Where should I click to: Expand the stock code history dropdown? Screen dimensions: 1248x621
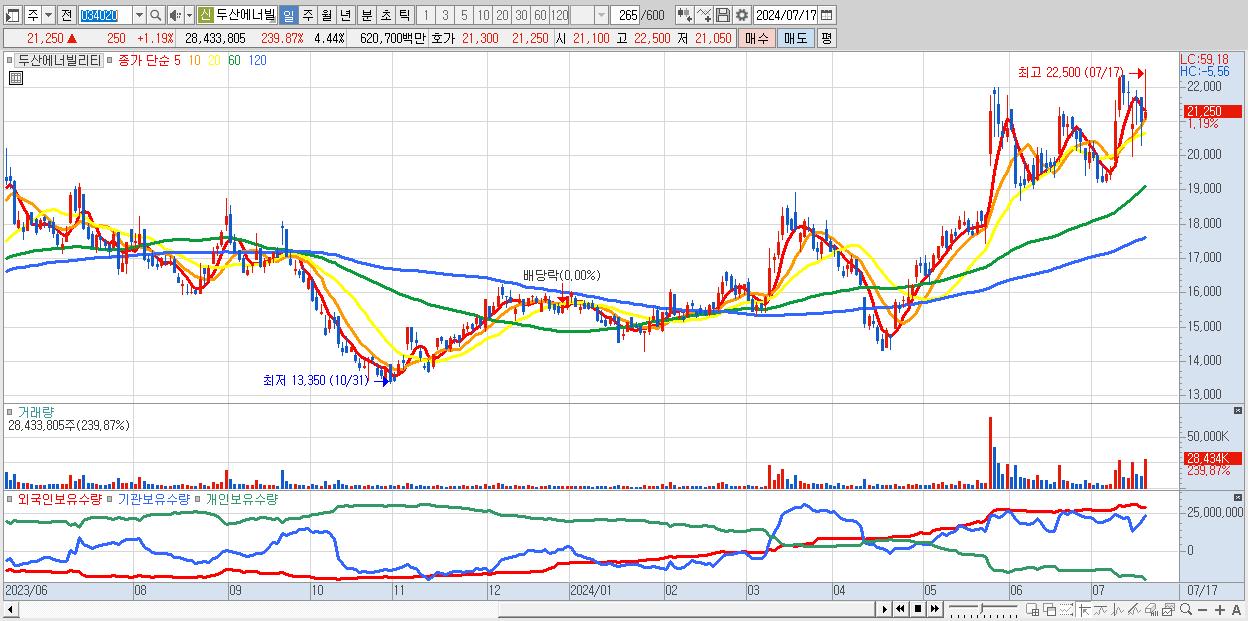click(139, 15)
